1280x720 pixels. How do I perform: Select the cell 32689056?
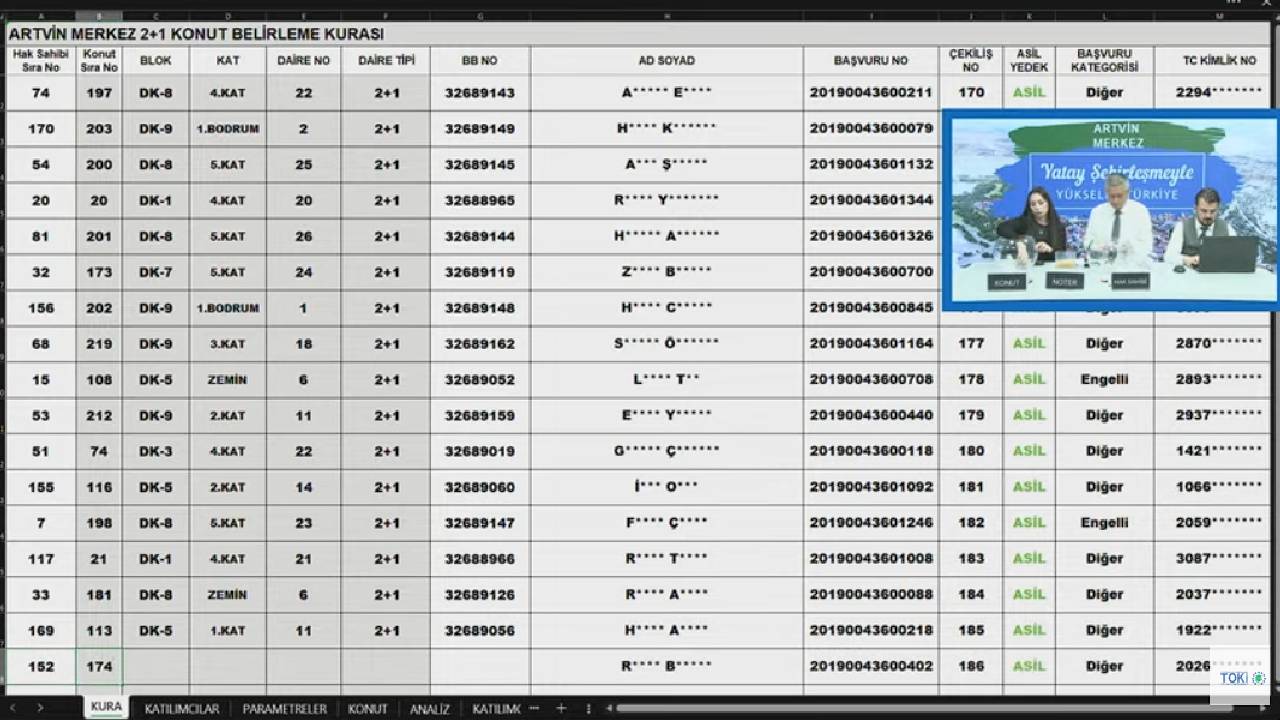[480, 631]
